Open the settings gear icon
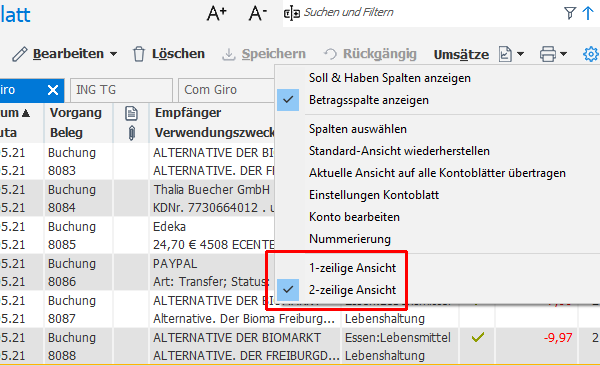 point(591,54)
